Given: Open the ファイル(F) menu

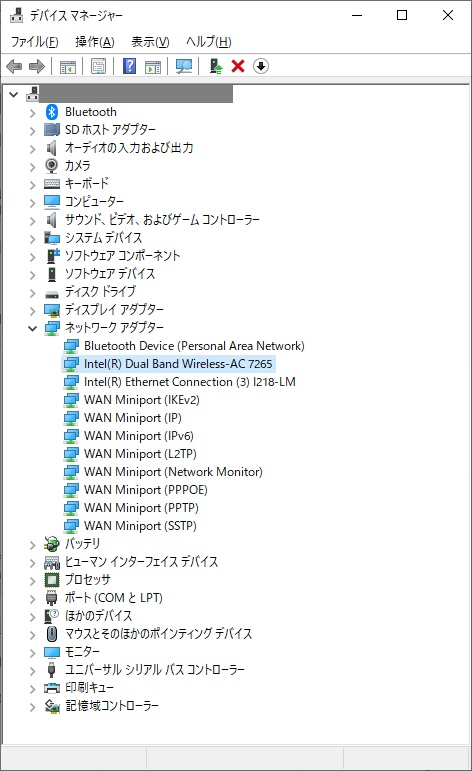Looking at the screenshot, I should pyautogui.click(x=34, y=42).
